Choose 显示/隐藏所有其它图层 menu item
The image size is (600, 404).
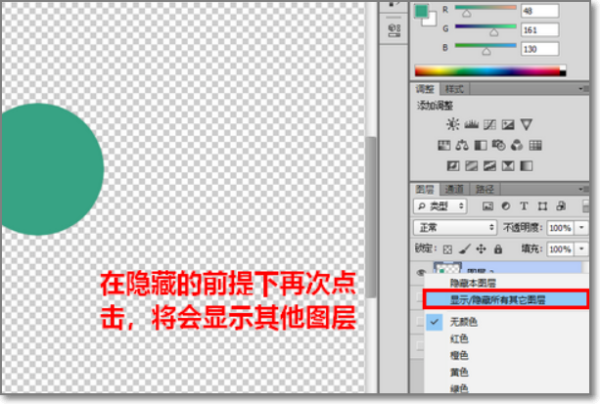click(505, 299)
